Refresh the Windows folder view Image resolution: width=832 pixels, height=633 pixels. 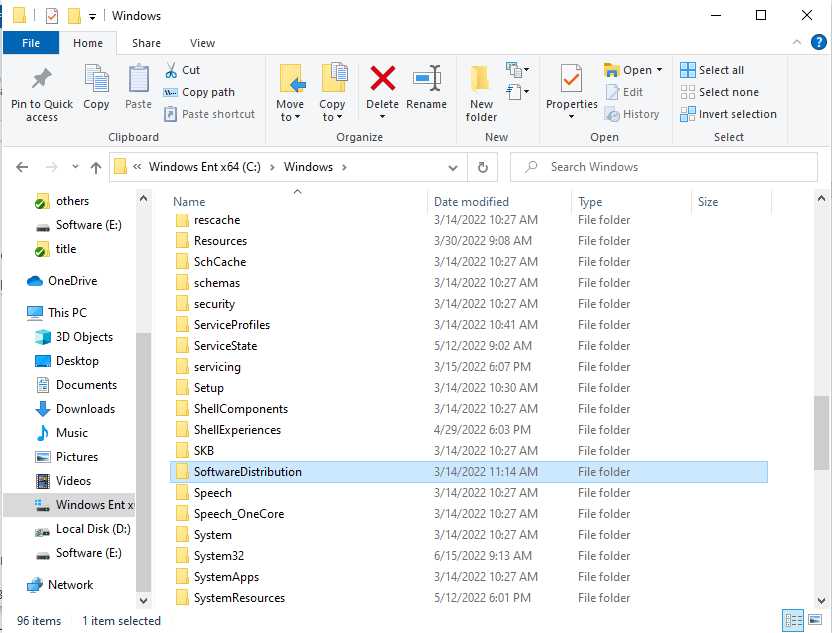tap(482, 168)
